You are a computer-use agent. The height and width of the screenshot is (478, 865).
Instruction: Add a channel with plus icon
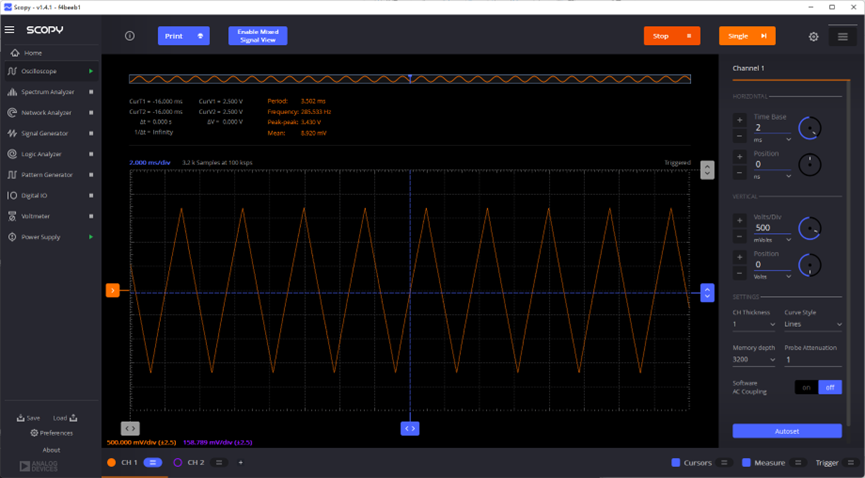coord(241,463)
